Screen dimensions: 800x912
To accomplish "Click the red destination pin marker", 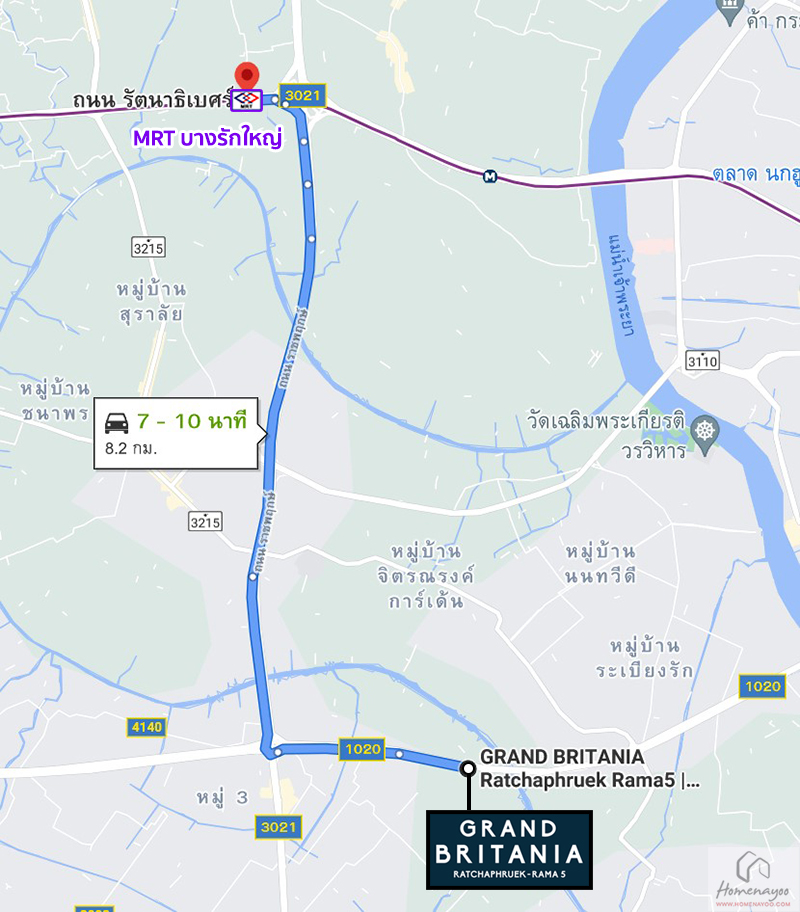I will click(247, 77).
